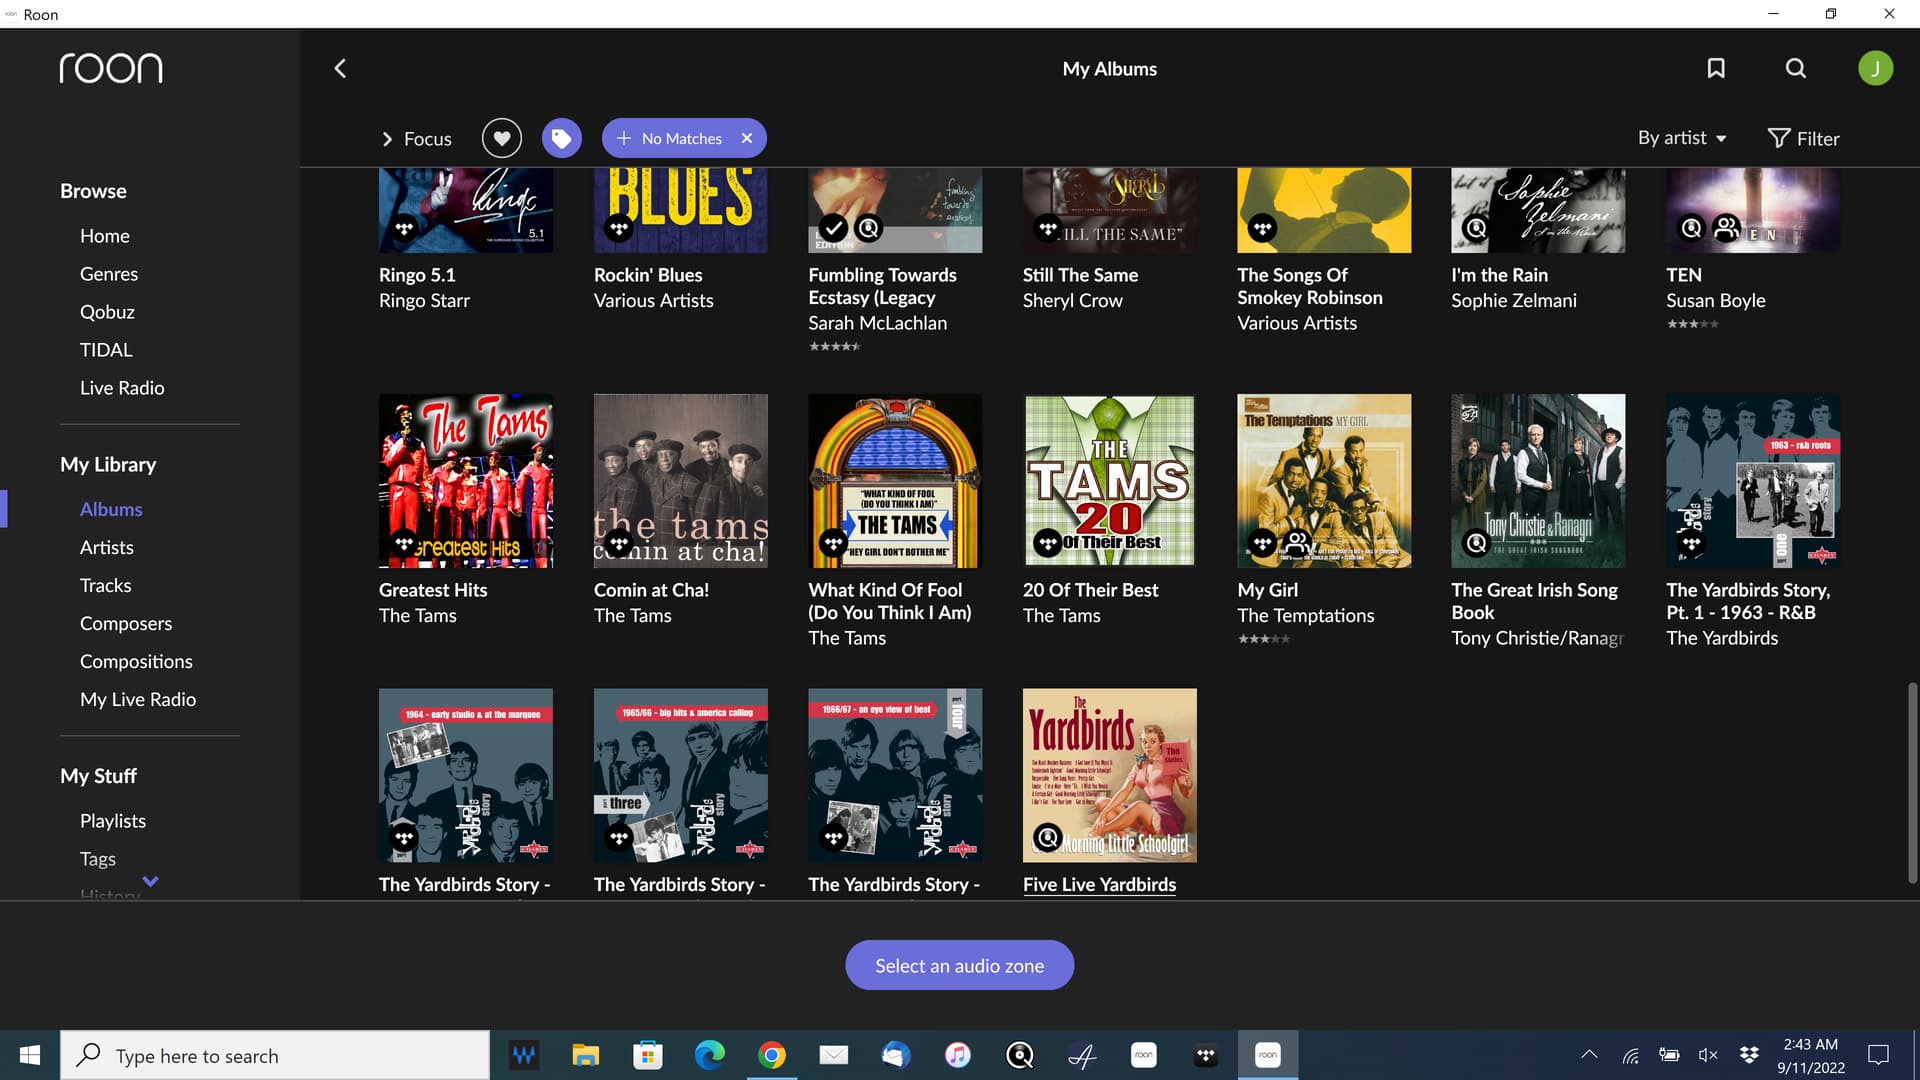Open Five Live Yardbirds album link
This screenshot has width=1920, height=1080.
(1099, 884)
